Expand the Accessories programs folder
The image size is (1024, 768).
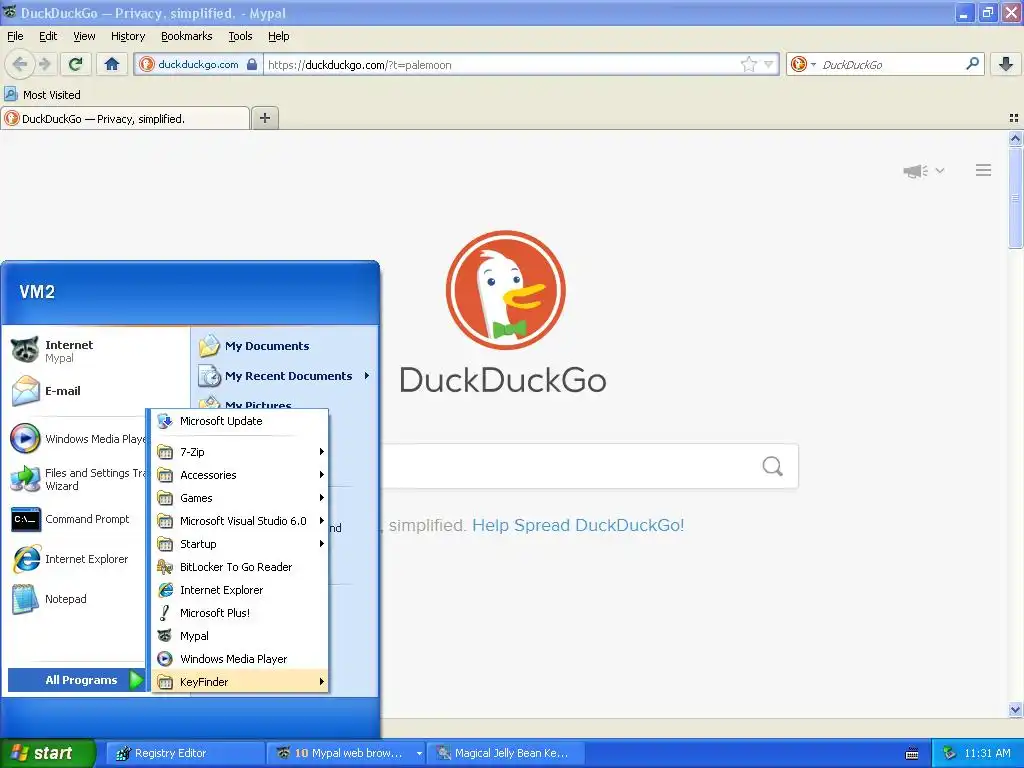[x=240, y=475]
